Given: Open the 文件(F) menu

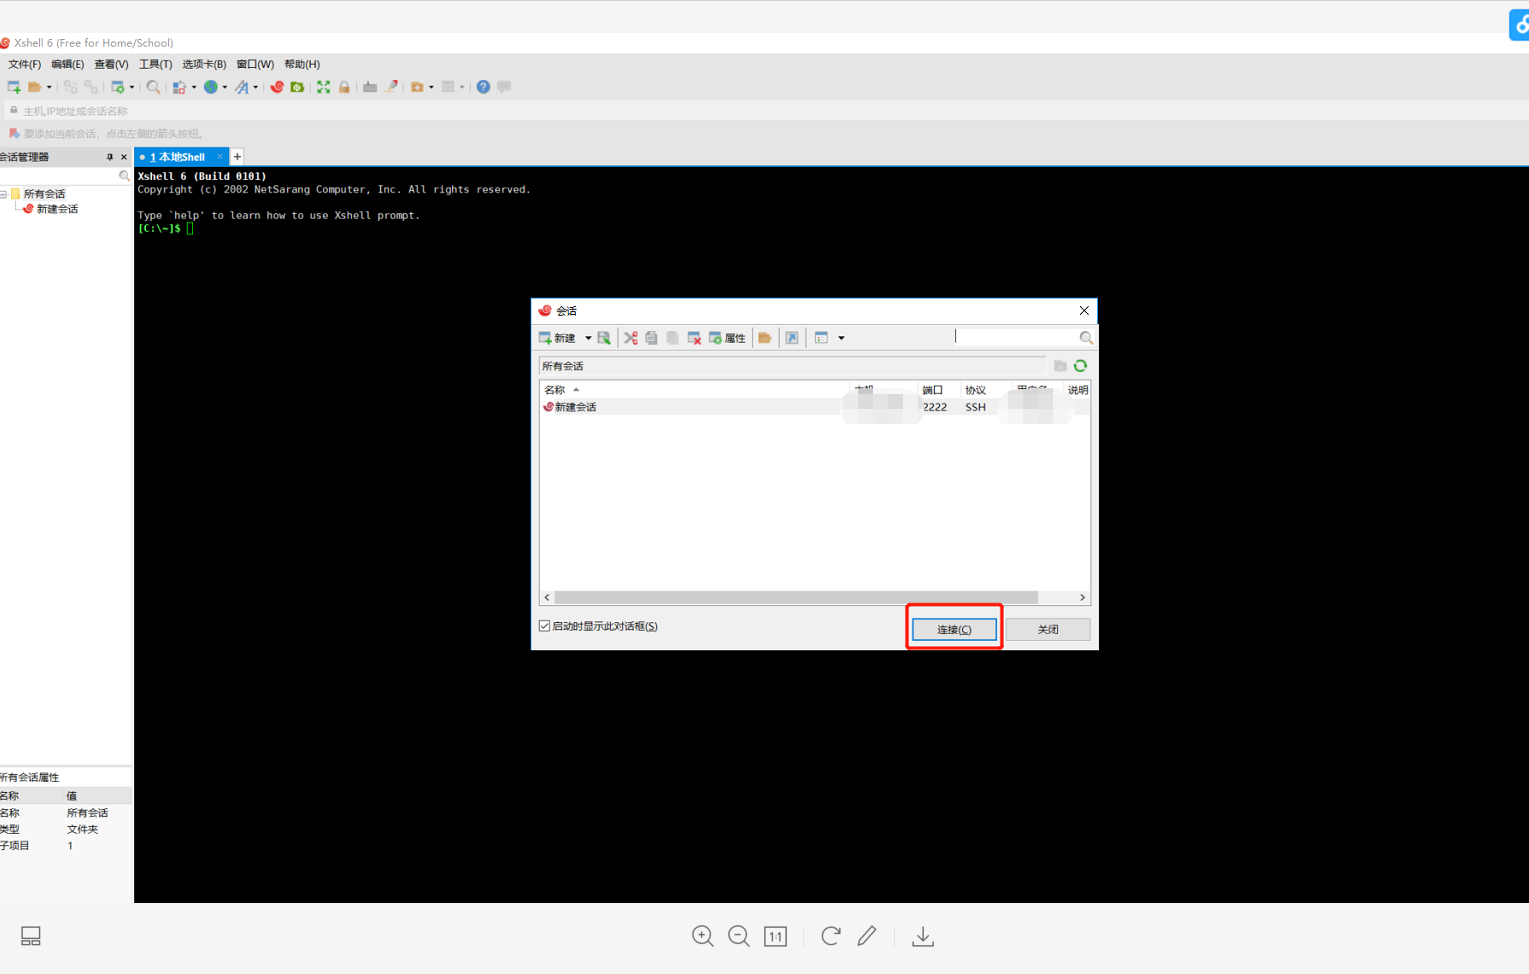Looking at the screenshot, I should tap(24, 64).
